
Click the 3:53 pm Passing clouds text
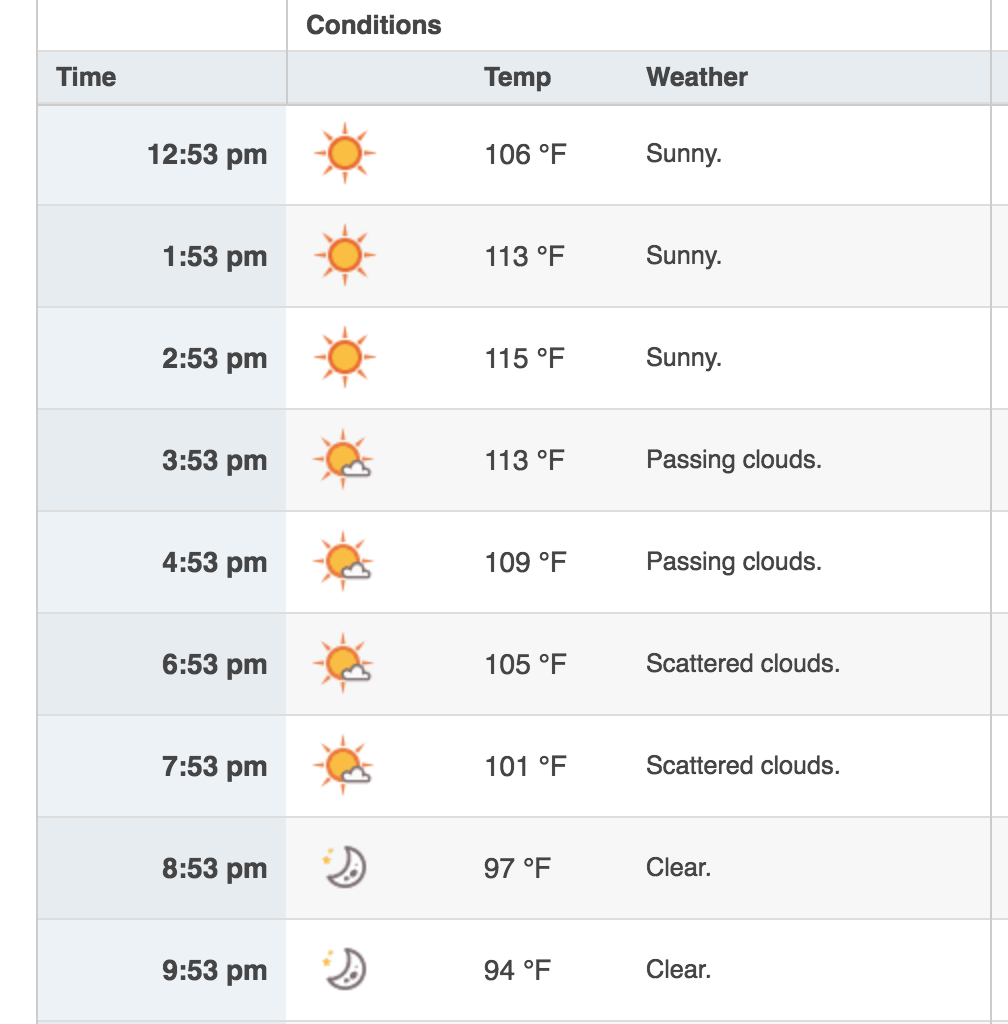[x=734, y=460]
